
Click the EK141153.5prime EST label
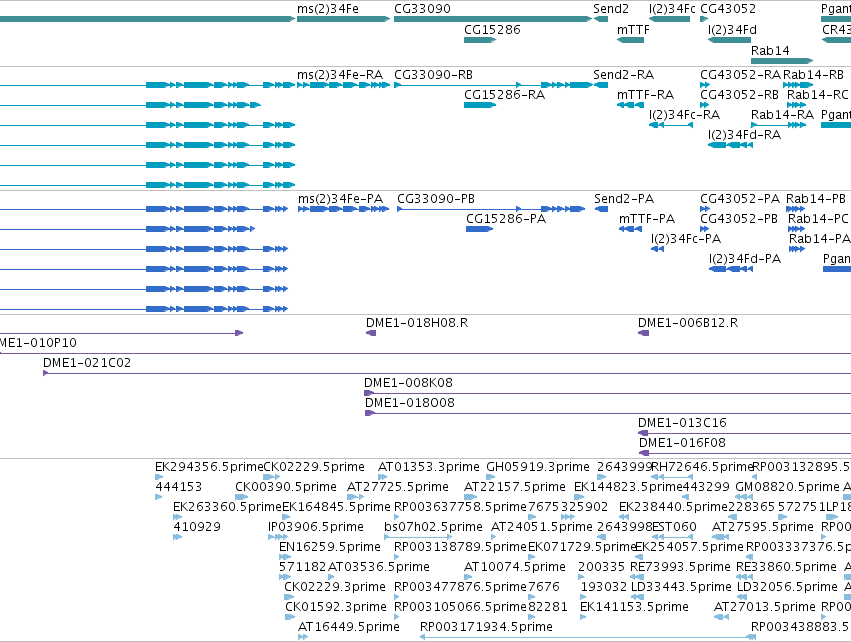[x=634, y=607]
